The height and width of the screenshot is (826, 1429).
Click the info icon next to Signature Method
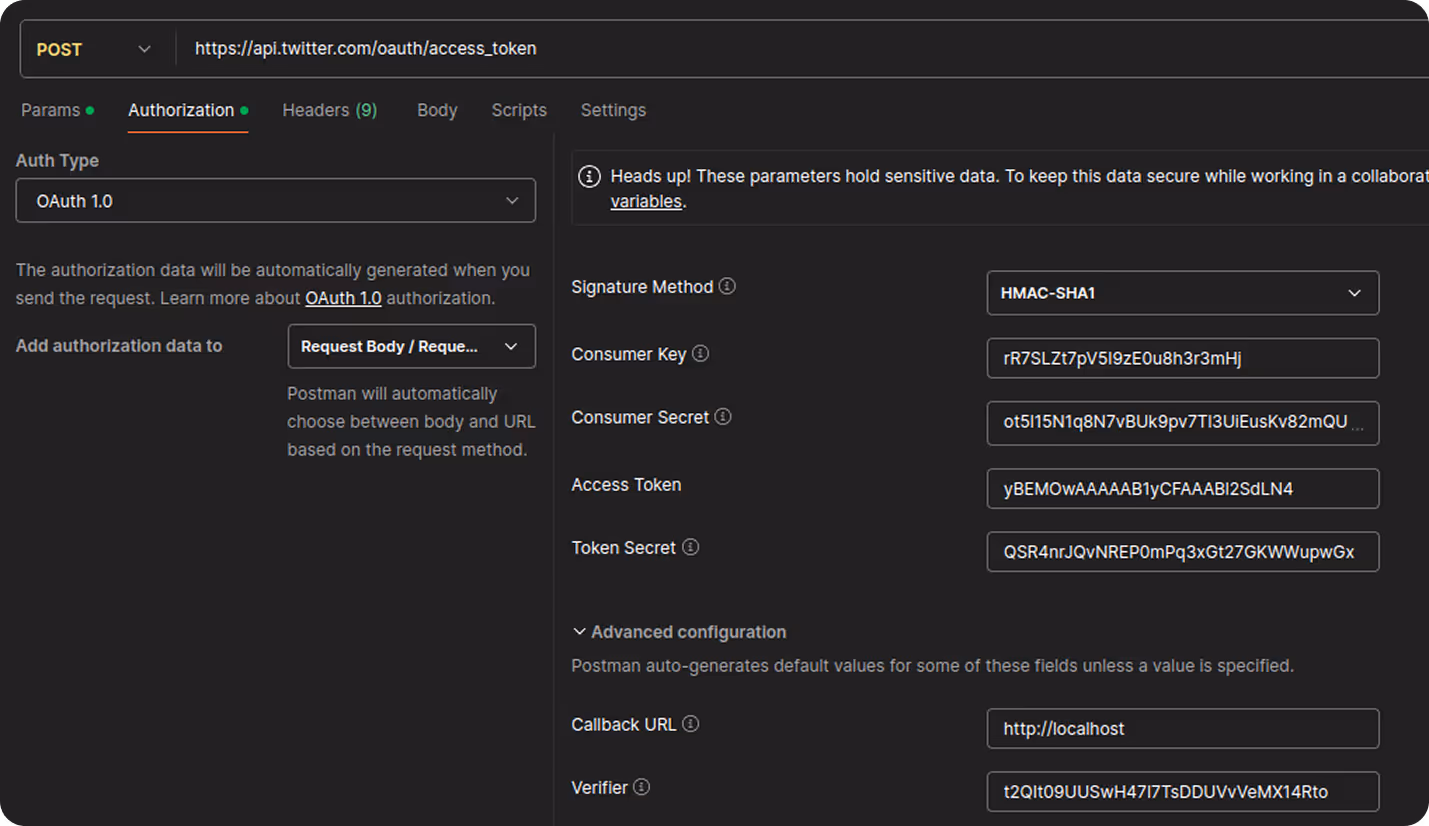pos(725,286)
